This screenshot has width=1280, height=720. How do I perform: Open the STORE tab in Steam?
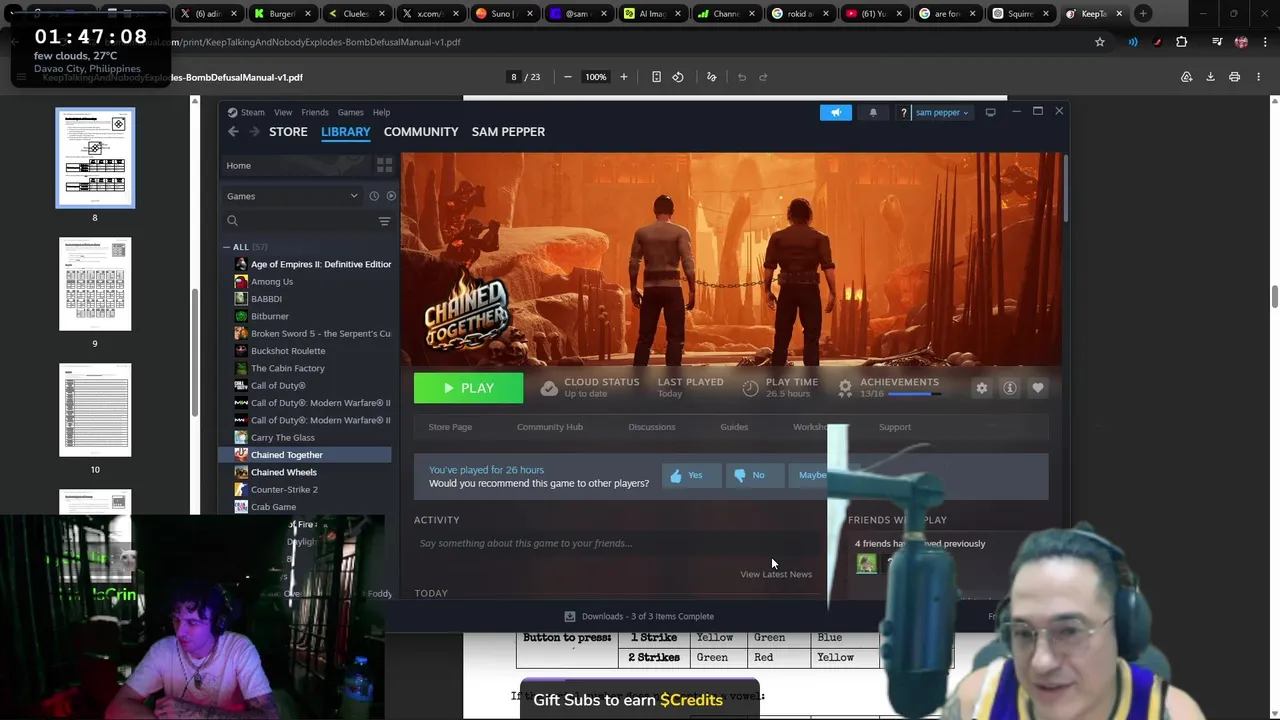tap(288, 131)
